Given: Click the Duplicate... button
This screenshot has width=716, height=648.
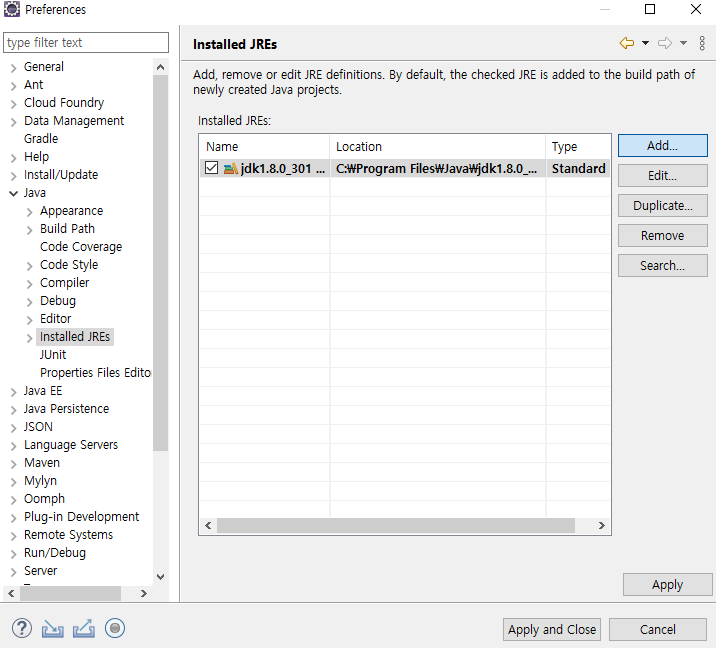Looking at the screenshot, I should [x=663, y=205].
